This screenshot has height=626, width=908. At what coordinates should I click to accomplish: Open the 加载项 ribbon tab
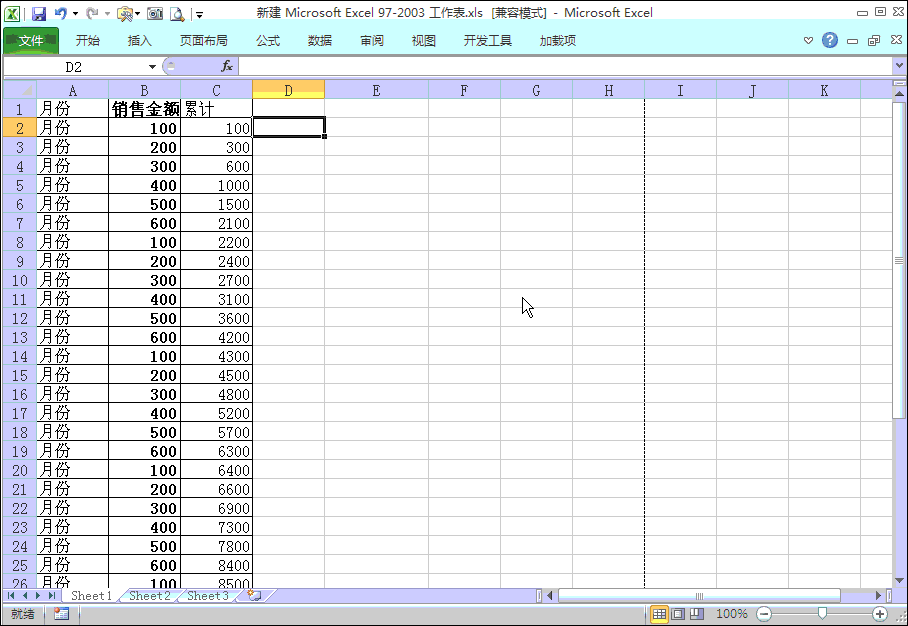tap(558, 41)
